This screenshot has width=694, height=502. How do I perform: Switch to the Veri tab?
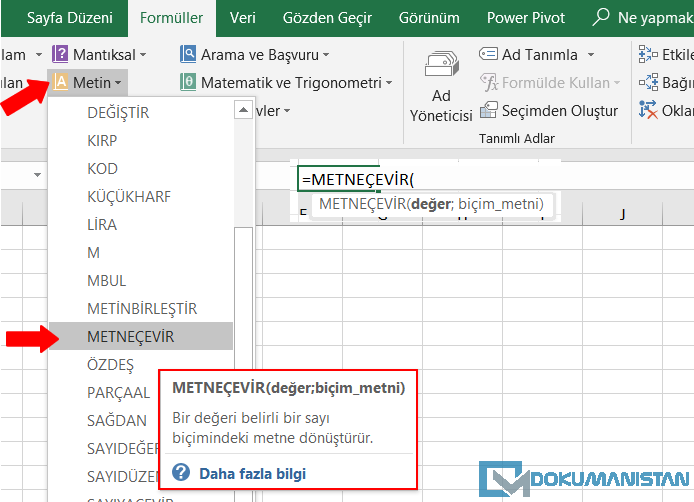pyautogui.click(x=243, y=18)
